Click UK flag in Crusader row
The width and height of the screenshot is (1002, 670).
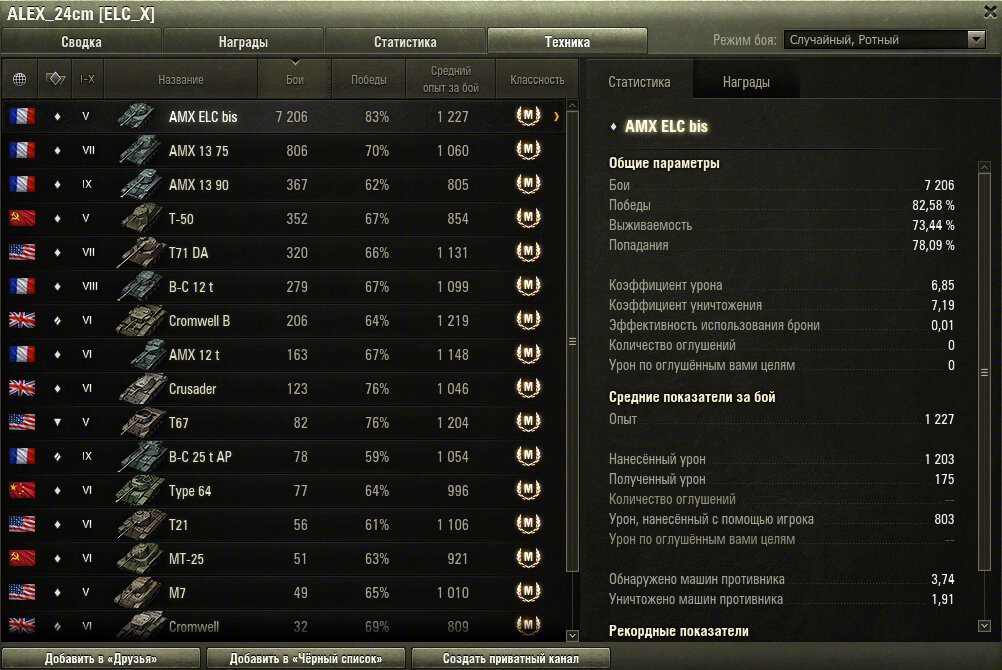coord(22,388)
